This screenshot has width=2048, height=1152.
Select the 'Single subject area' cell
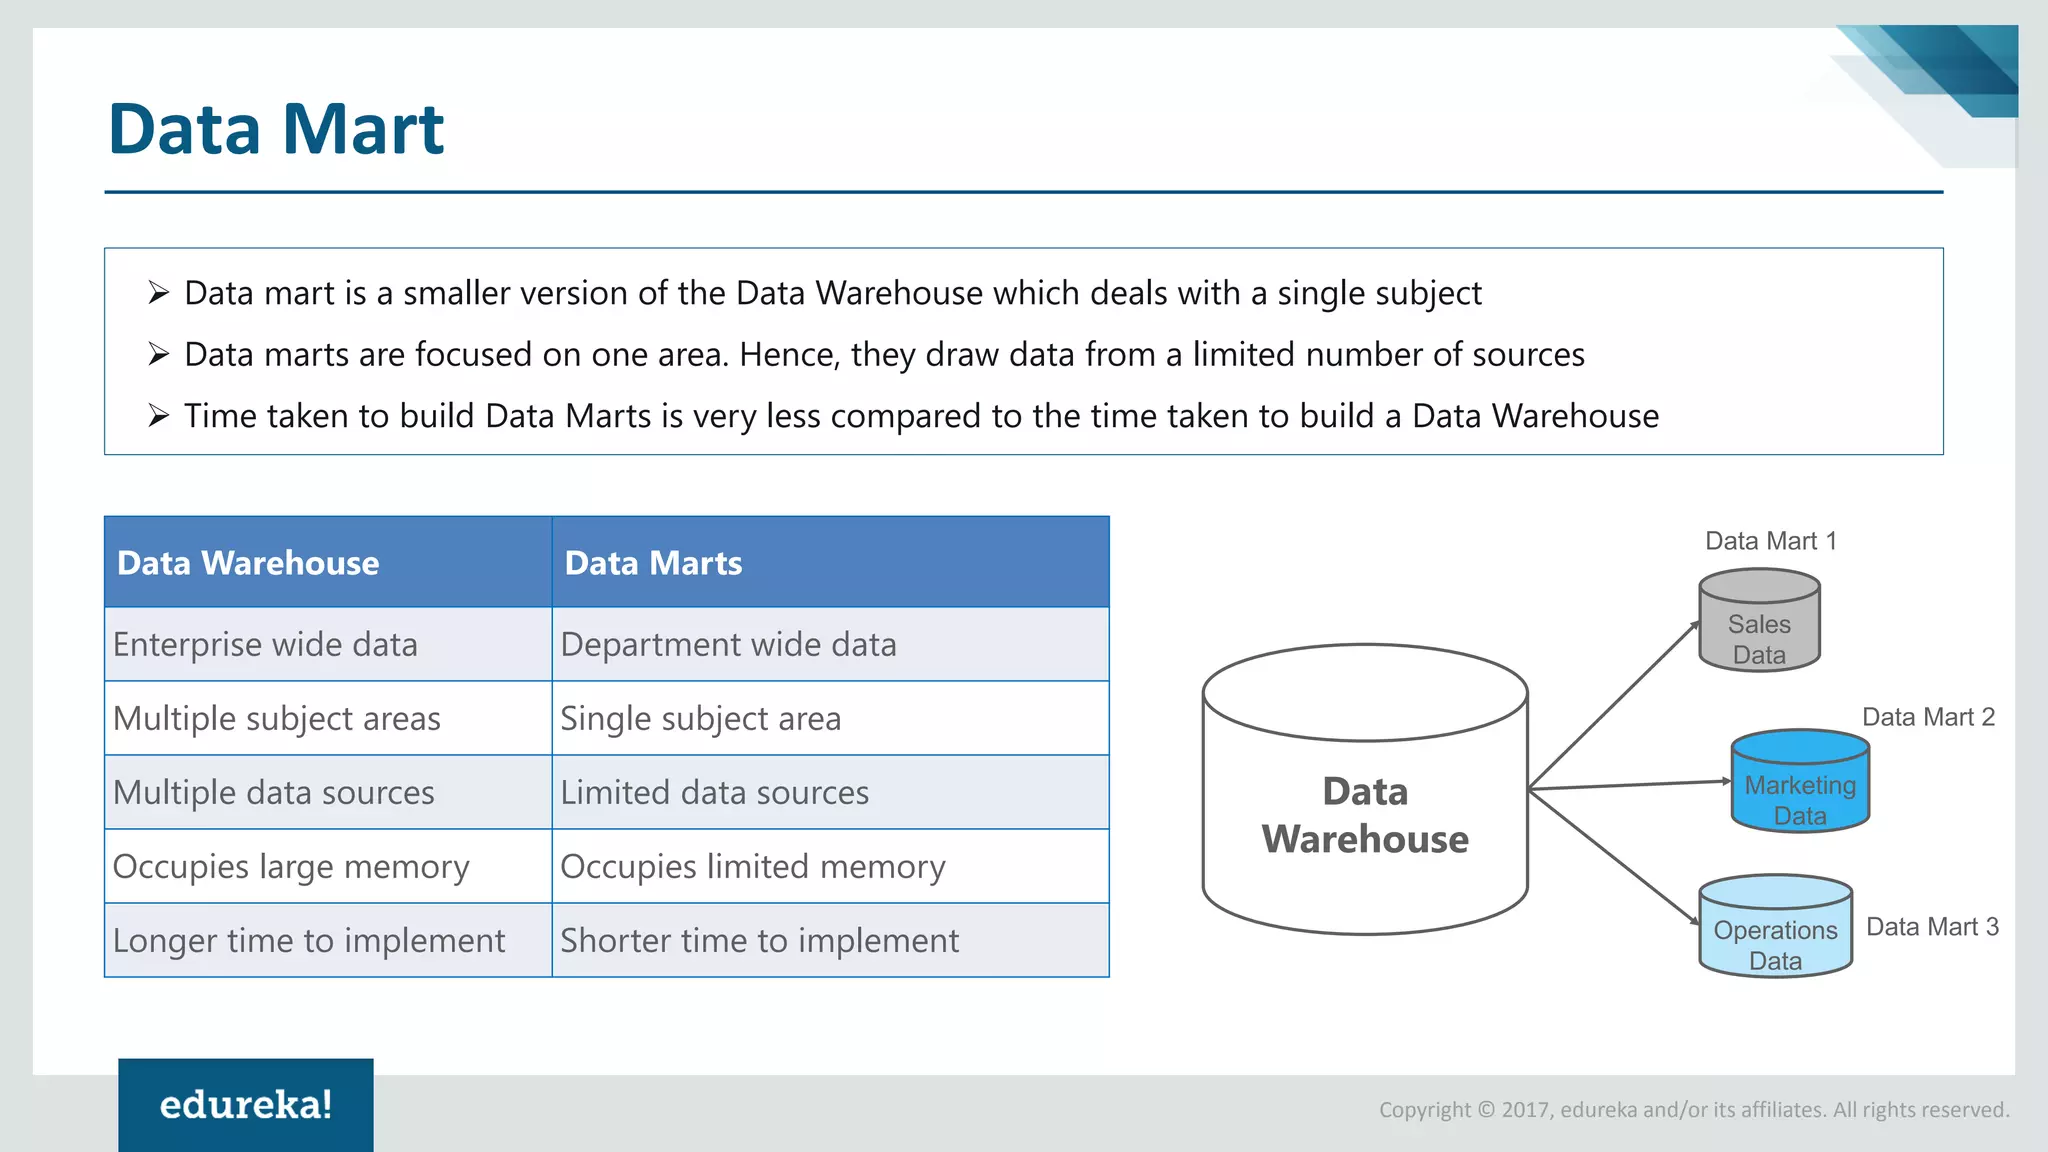pyautogui.click(x=830, y=718)
